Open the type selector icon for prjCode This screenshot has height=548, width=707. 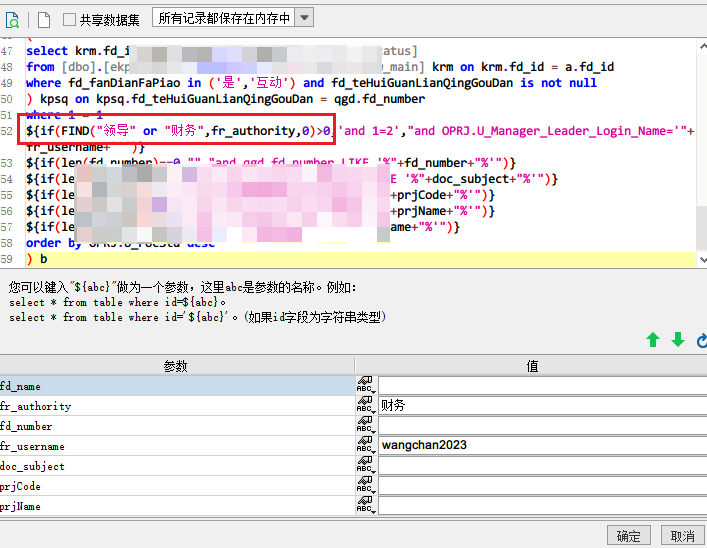point(365,485)
